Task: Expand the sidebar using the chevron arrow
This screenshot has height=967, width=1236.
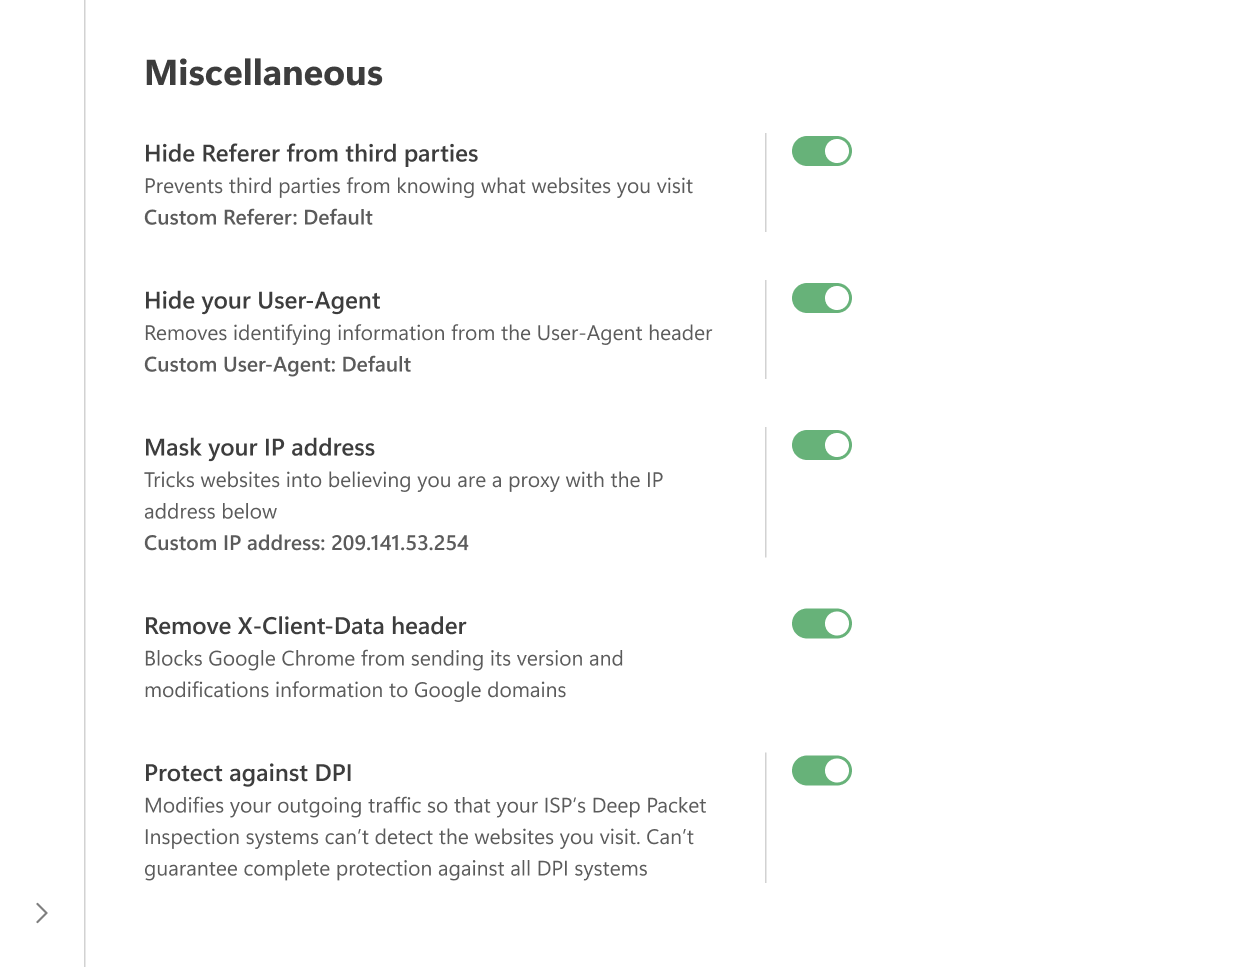Action: (41, 913)
